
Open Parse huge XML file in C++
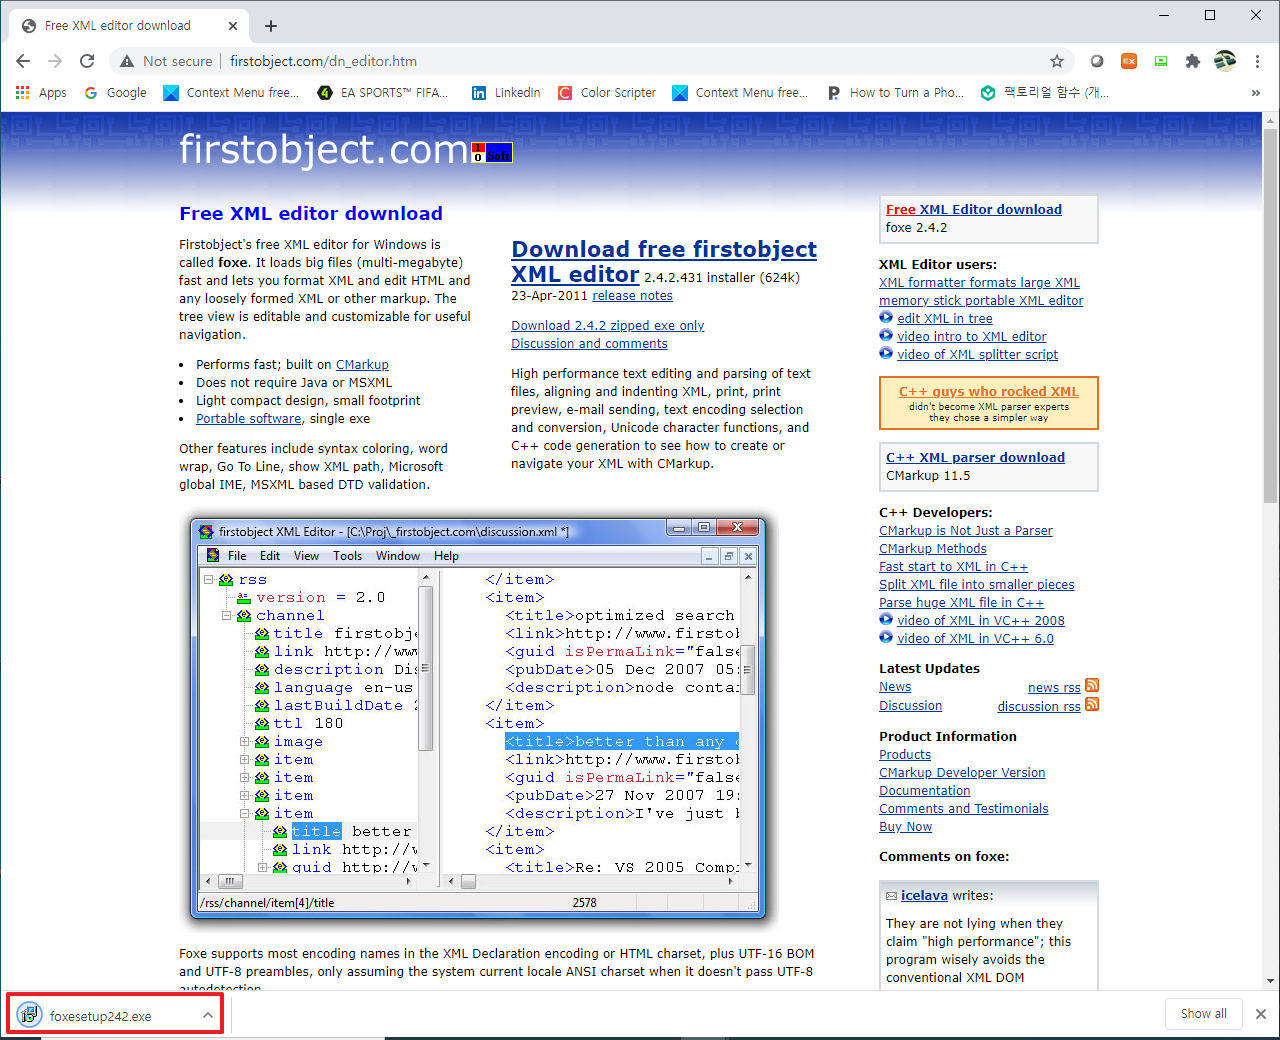pyautogui.click(x=961, y=603)
